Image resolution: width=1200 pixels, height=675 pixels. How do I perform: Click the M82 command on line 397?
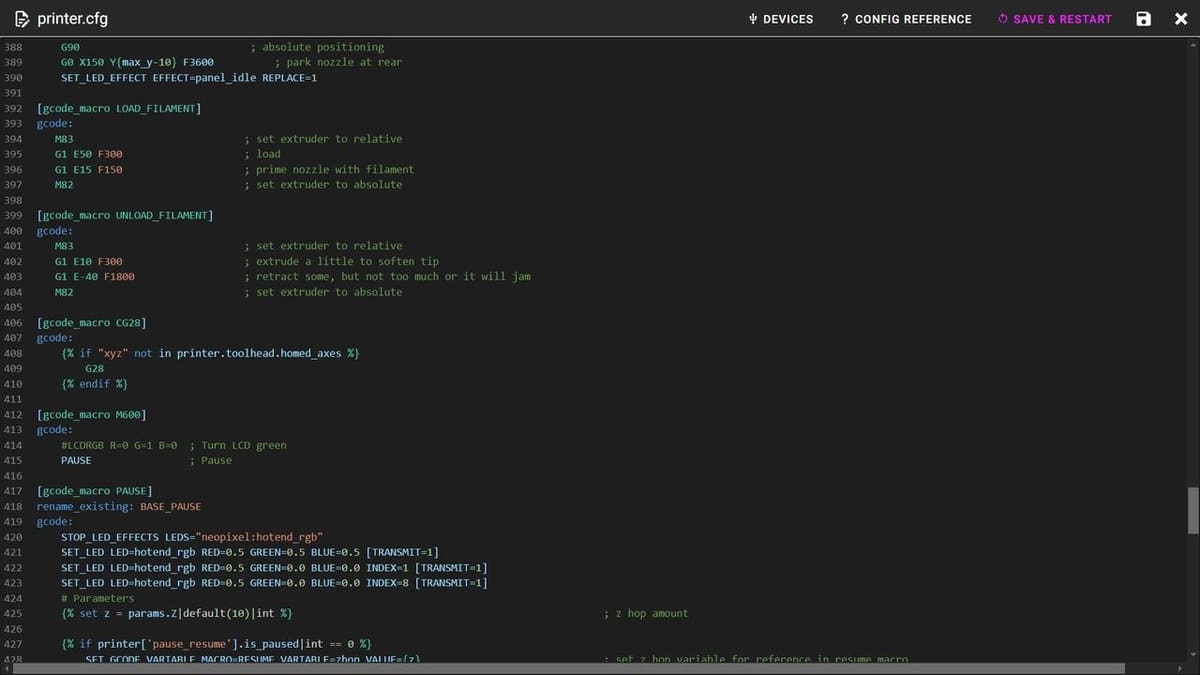pos(64,184)
